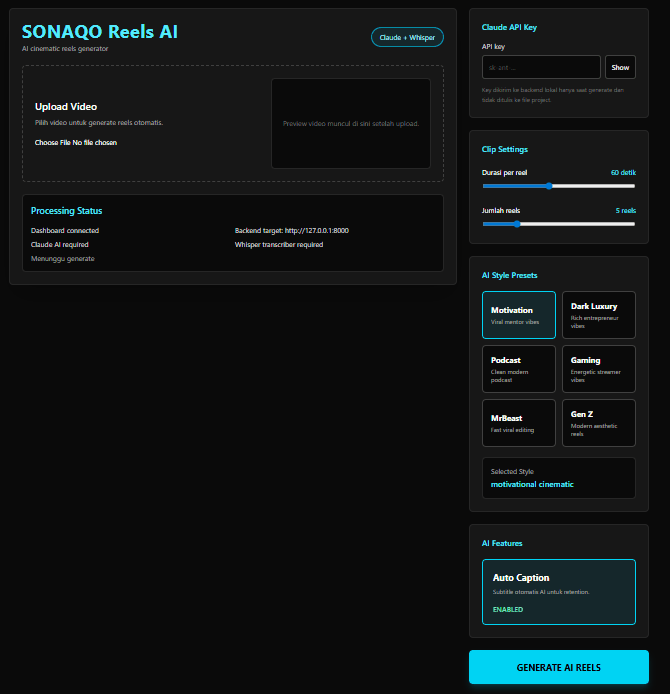The image size is (670, 694).
Task: Show the API key with Show button
Action: pyautogui.click(x=620, y=67)
